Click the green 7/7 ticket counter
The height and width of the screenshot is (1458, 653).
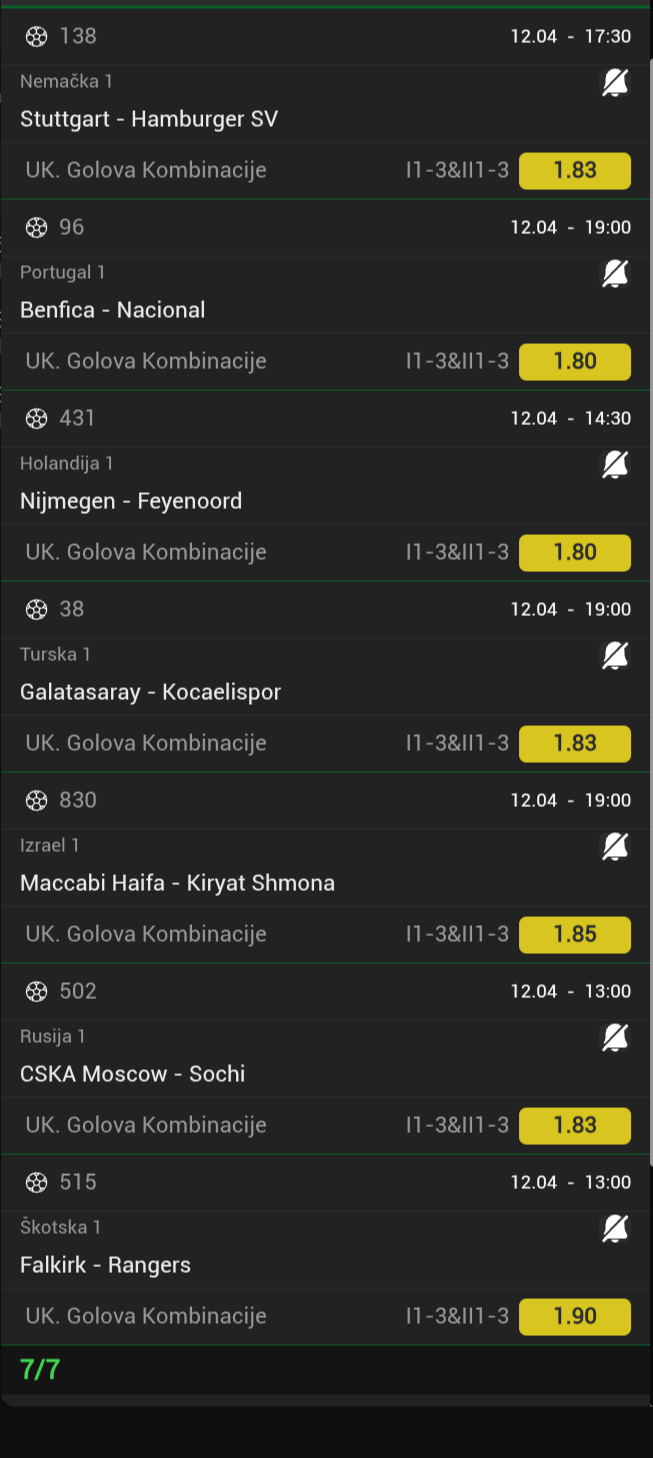pyautogui.click(x=40, y=1370)
